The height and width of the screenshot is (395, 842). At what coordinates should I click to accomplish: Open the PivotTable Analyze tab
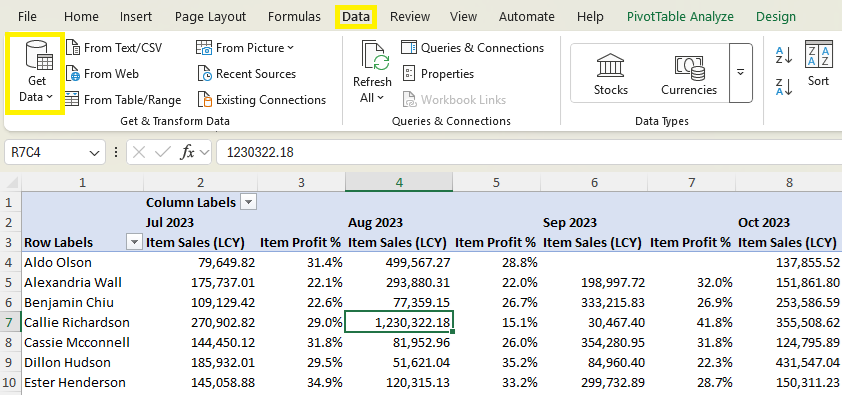680,17
